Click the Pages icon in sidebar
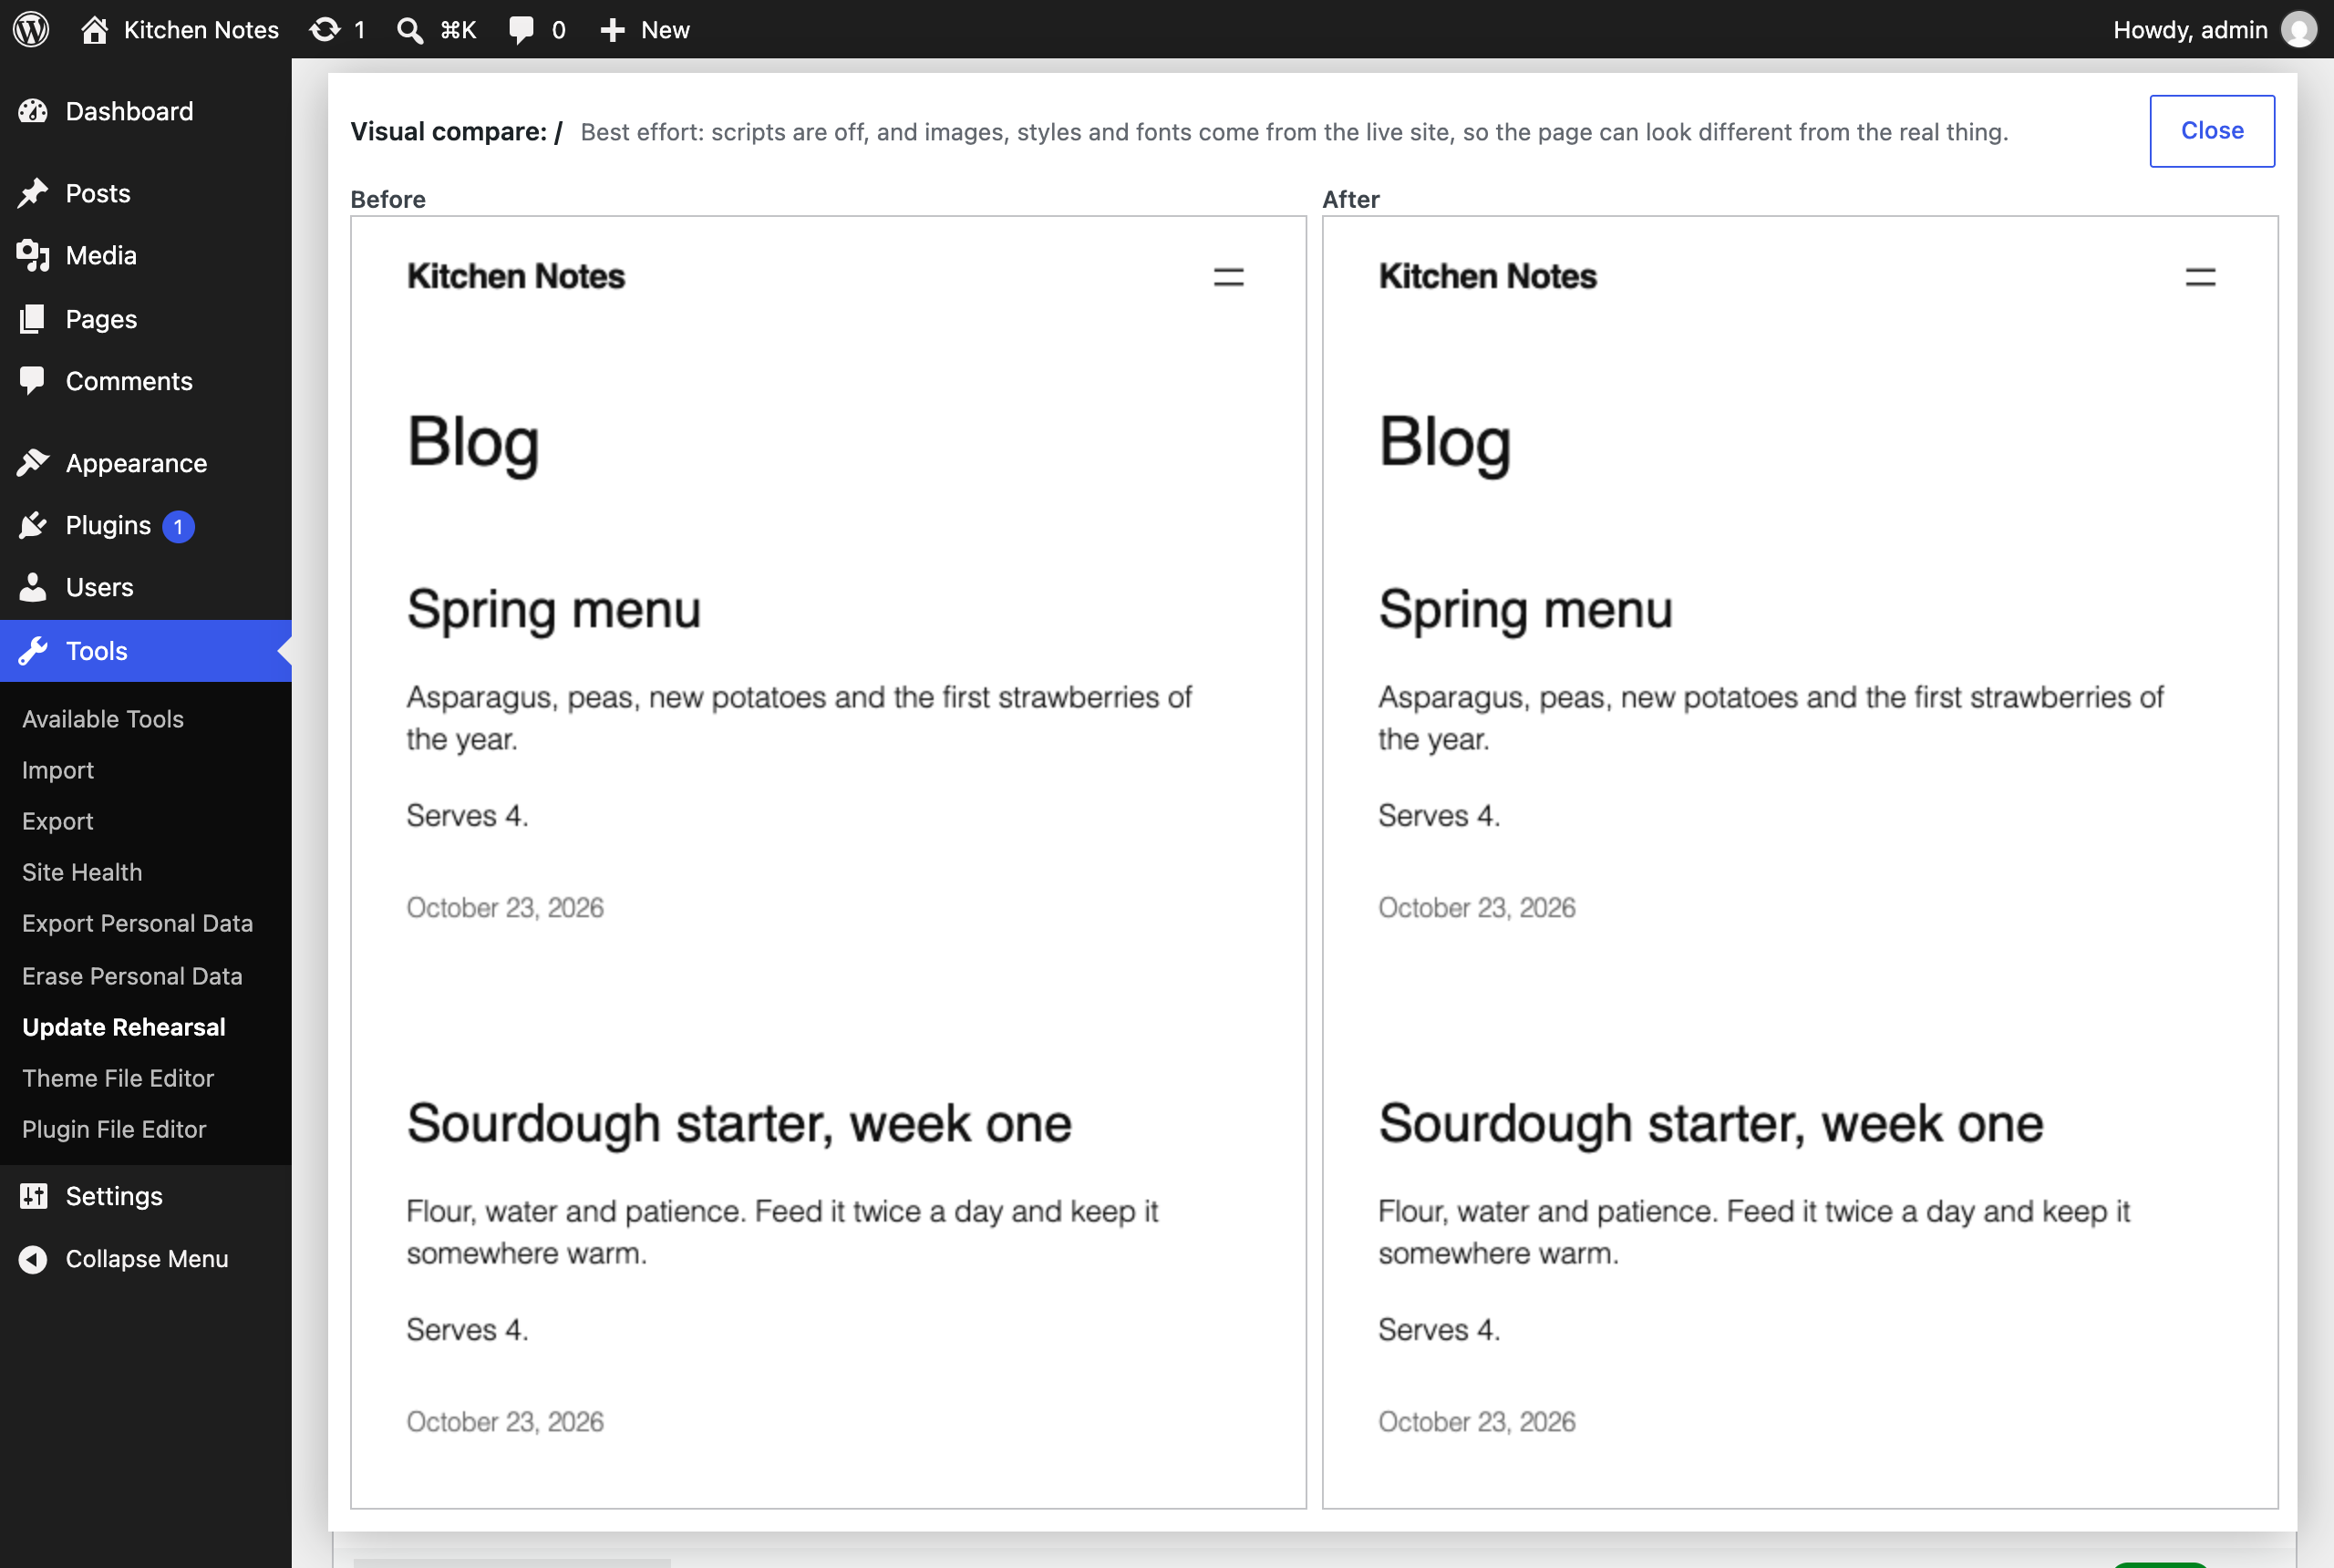The height and width of the screenshot is (1568, 2334). click(x=33, y=319)
